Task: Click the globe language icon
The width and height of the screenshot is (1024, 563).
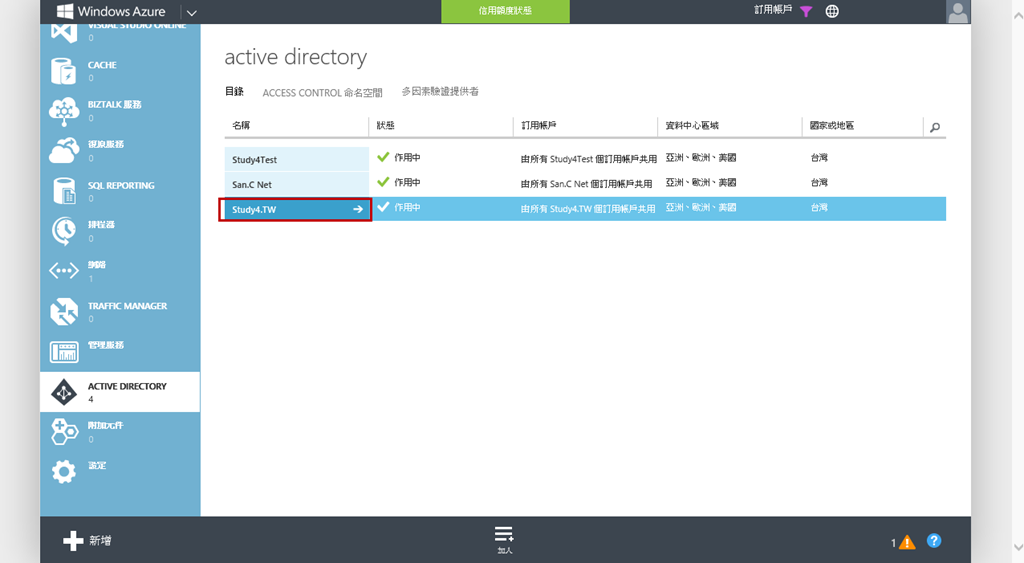Action: (x=832, y=11)
